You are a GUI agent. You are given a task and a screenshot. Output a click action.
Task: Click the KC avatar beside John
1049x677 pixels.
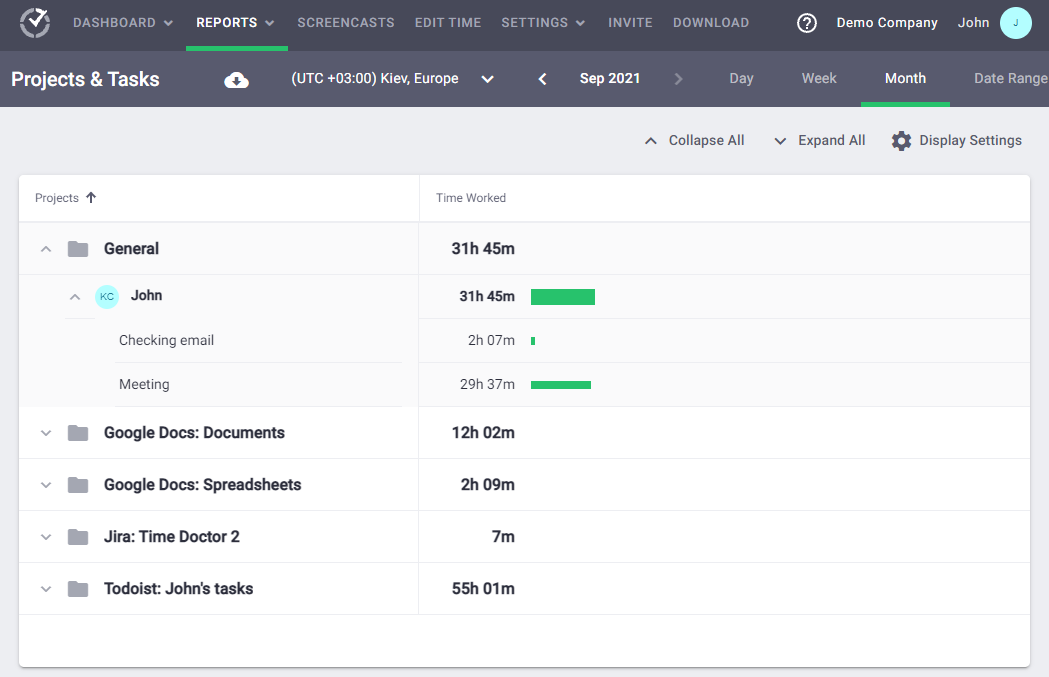pos(107,296)
